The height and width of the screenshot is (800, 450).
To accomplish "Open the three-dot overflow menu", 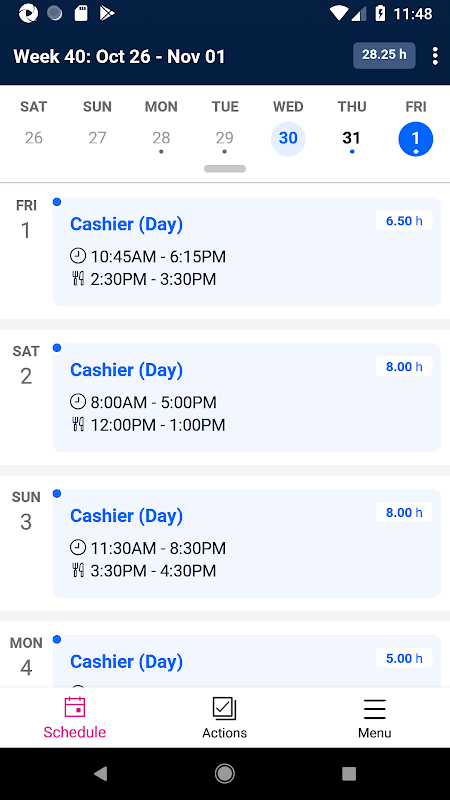I will point(435,56).
